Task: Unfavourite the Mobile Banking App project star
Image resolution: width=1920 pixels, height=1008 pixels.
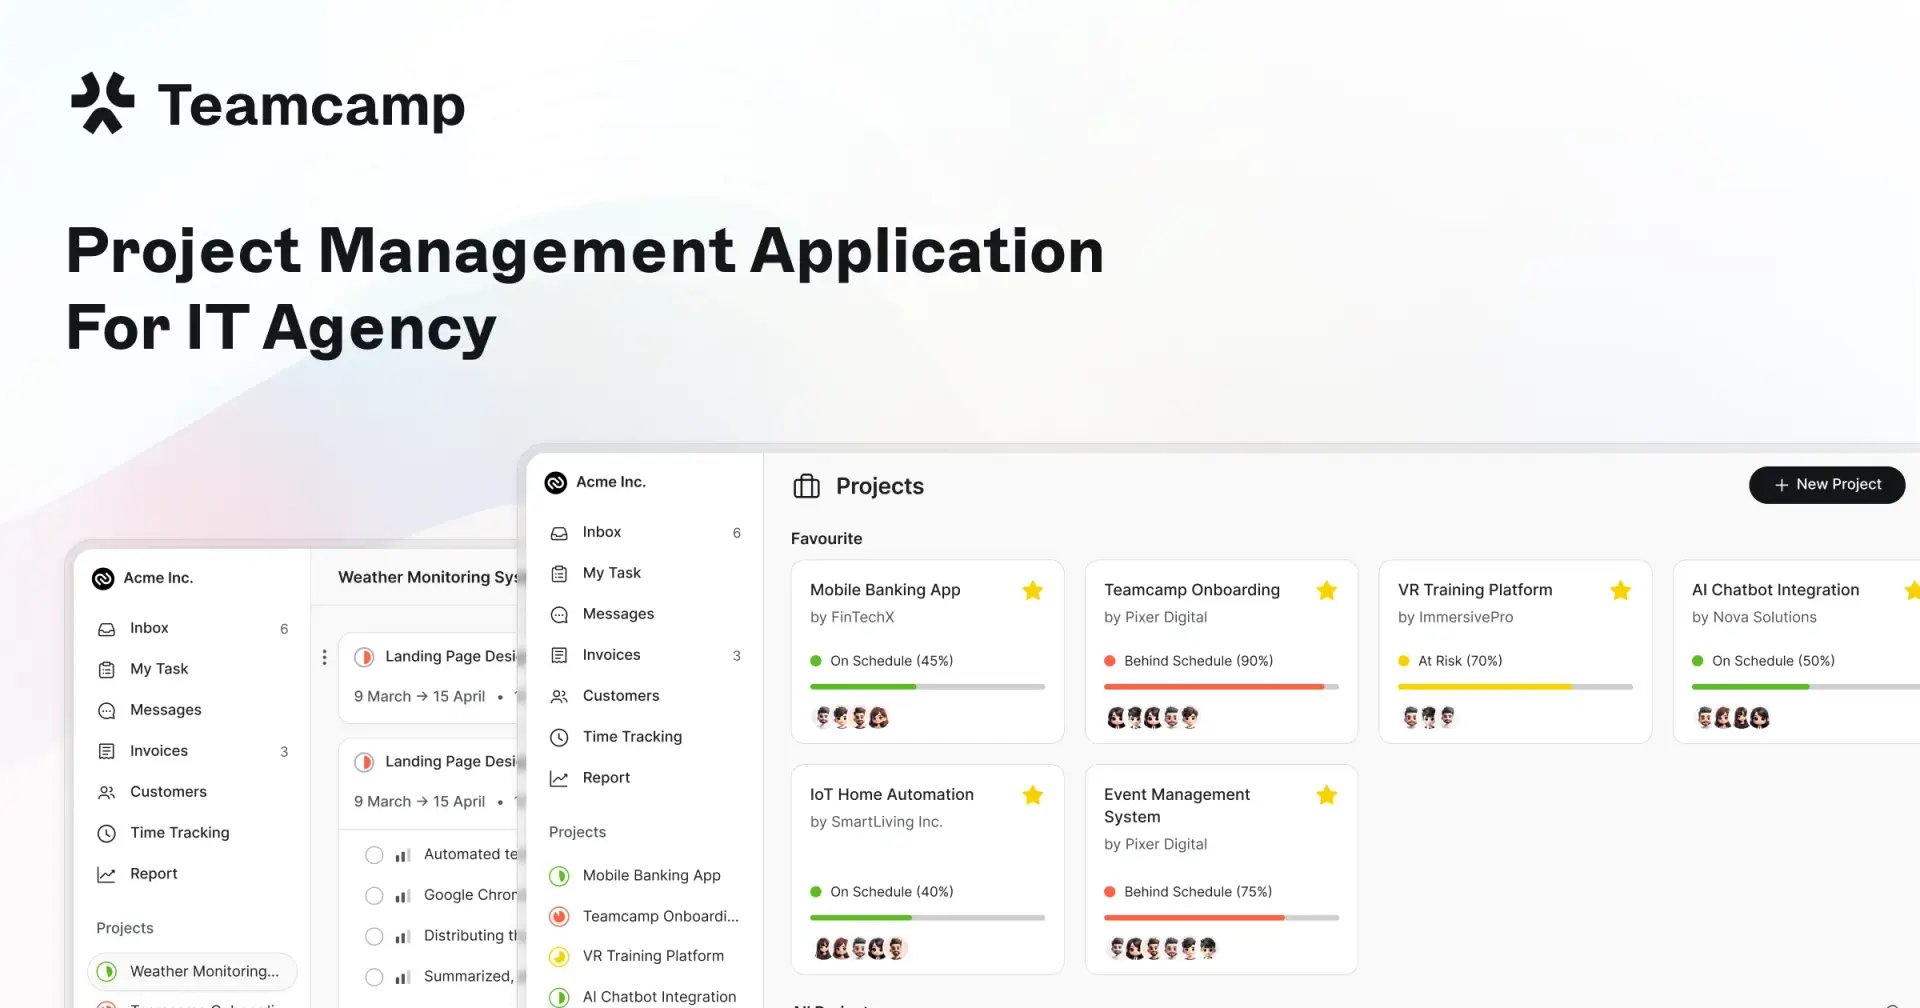Action: point(1033,590)
